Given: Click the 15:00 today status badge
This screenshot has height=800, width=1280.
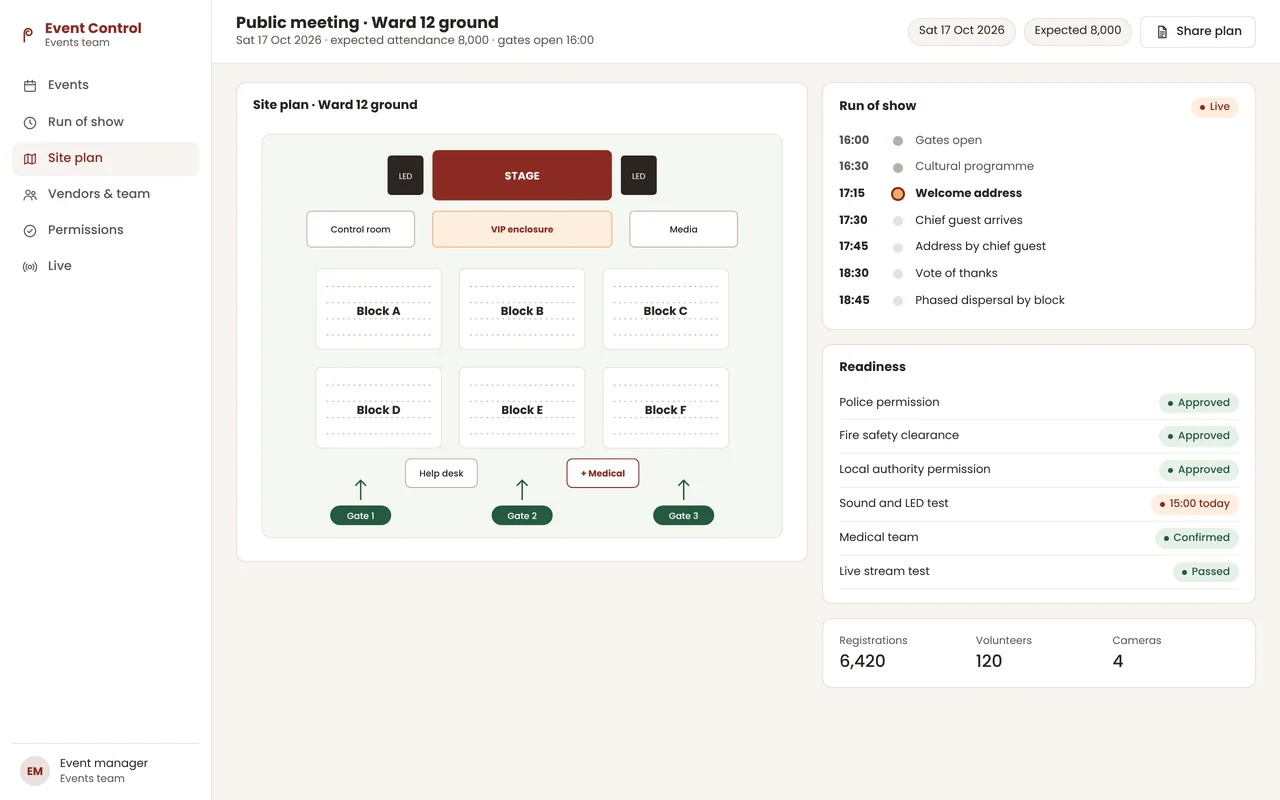Looking at the screenshot, I should coord(1195,504).
